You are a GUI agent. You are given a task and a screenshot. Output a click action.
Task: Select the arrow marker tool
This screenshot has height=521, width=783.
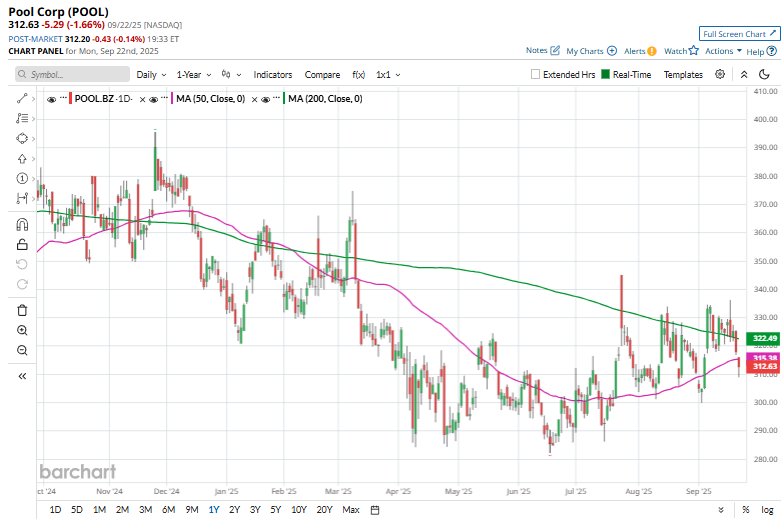22,158
